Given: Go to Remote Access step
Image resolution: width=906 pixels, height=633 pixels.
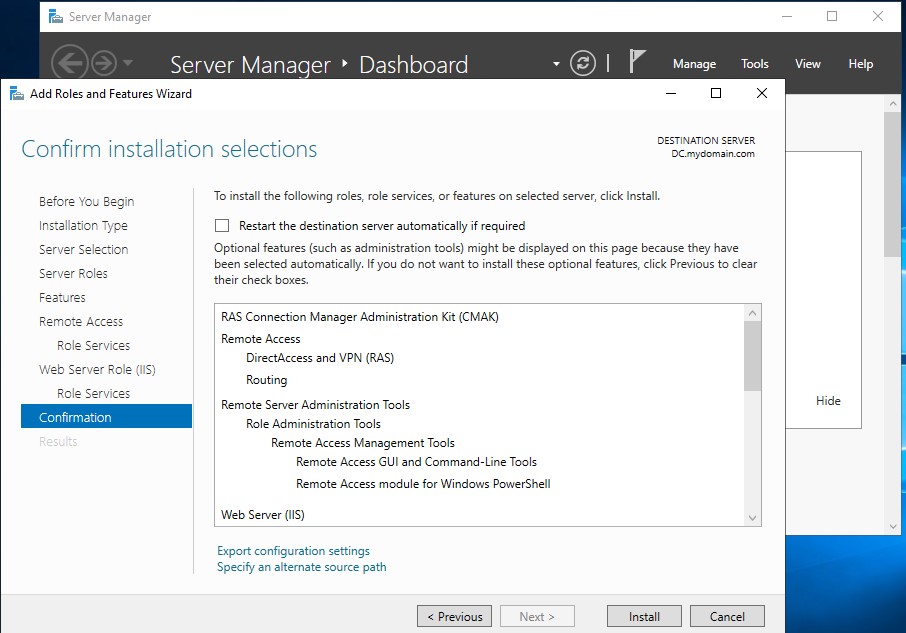Looking at the screenshot, I should click(81, 322).
